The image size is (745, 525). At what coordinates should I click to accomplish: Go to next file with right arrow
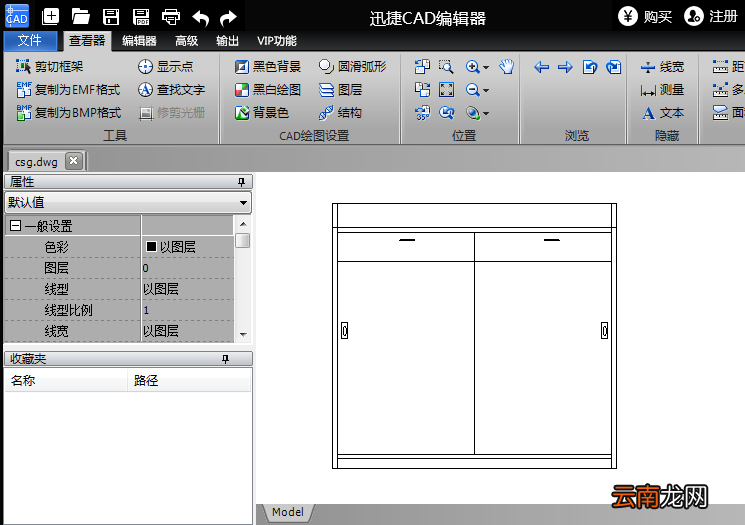click(x=565, y=67)
